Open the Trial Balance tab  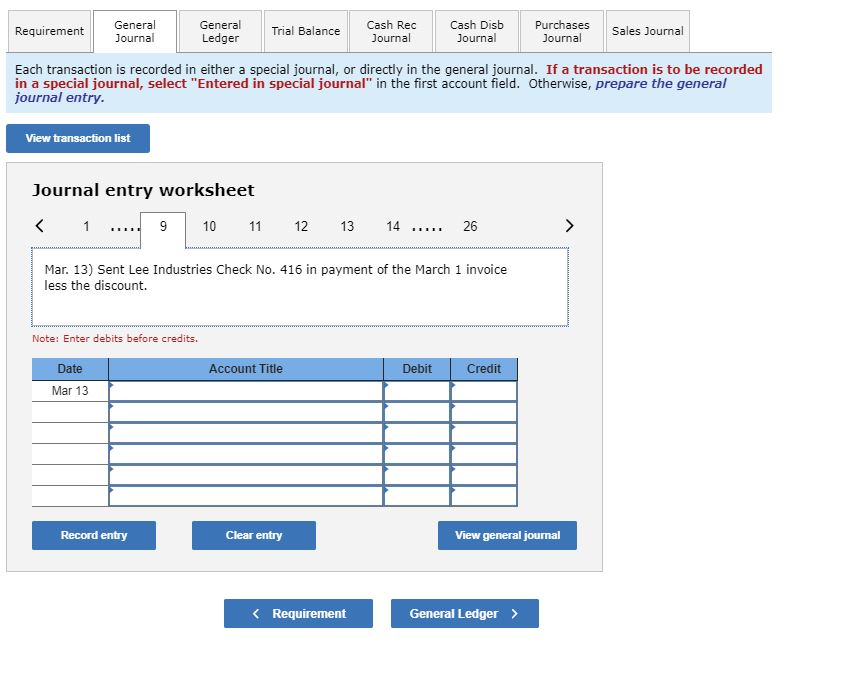click(x=305, y=31)
